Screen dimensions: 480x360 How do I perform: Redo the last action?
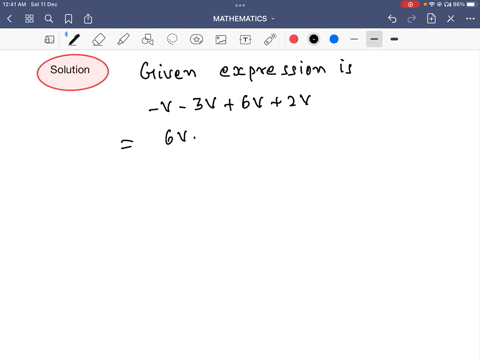coord(412,19)
